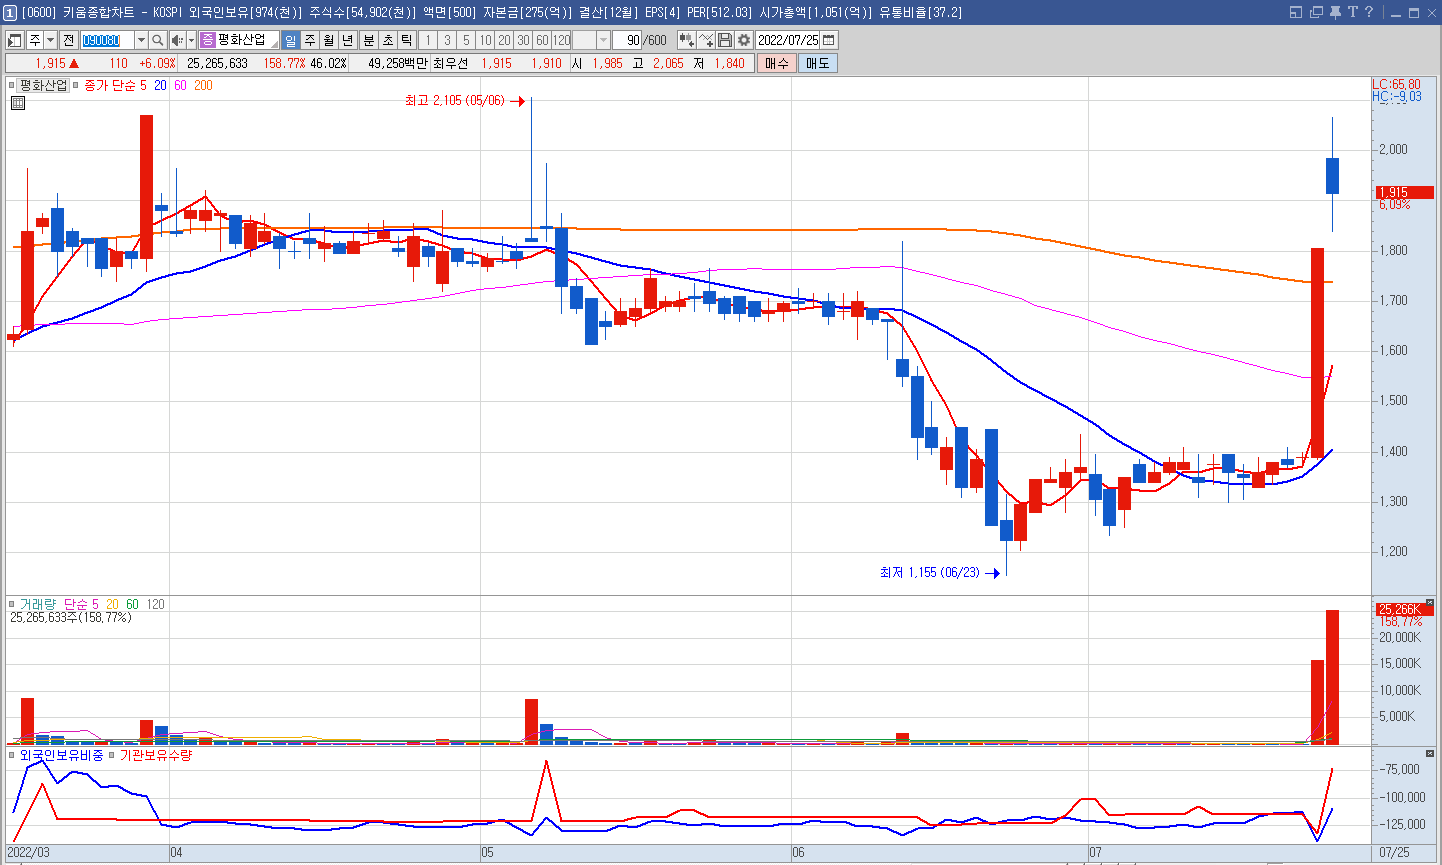Select interval 120 button
The image size is (1442, 865).
point(562,40)
